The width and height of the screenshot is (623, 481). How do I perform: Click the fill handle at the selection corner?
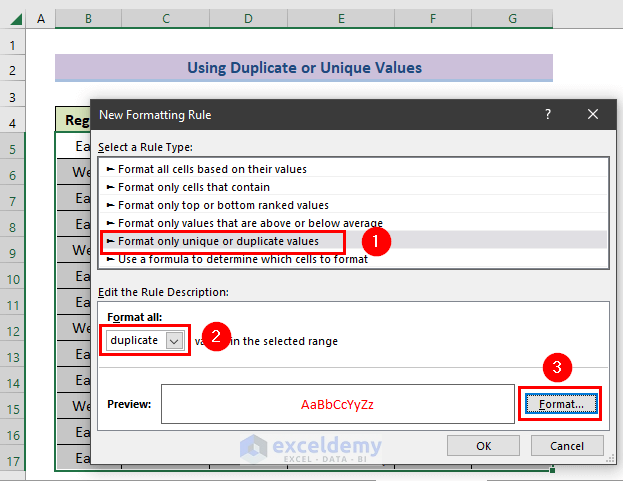coord(552,470)
